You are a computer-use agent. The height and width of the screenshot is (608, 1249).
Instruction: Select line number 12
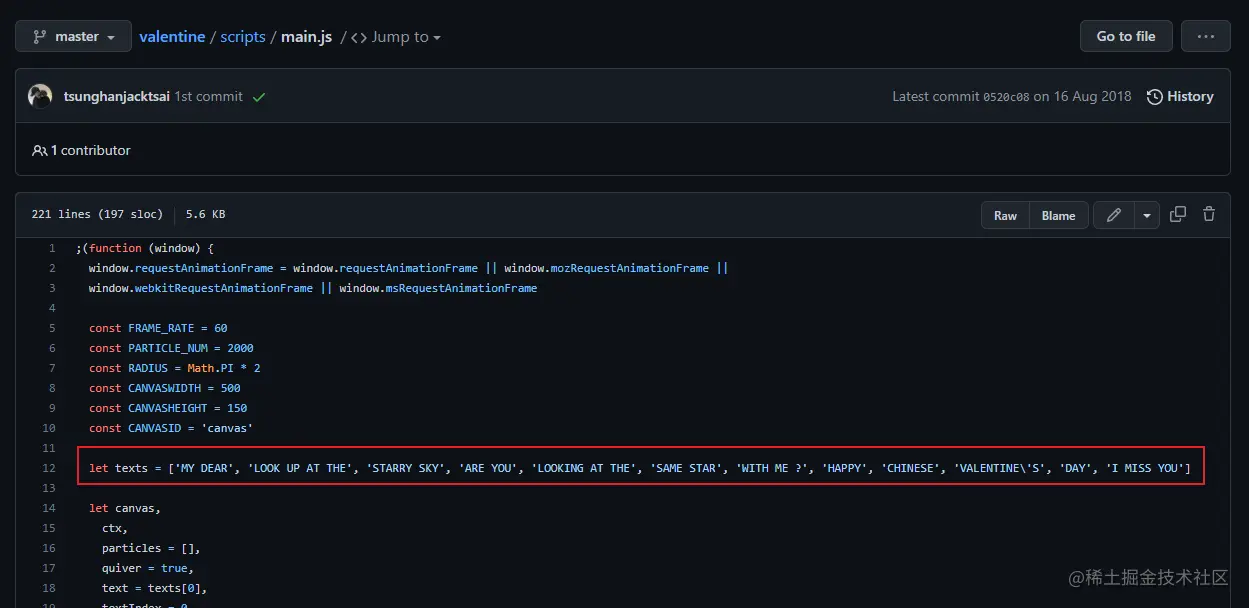[x=49, y=468]
